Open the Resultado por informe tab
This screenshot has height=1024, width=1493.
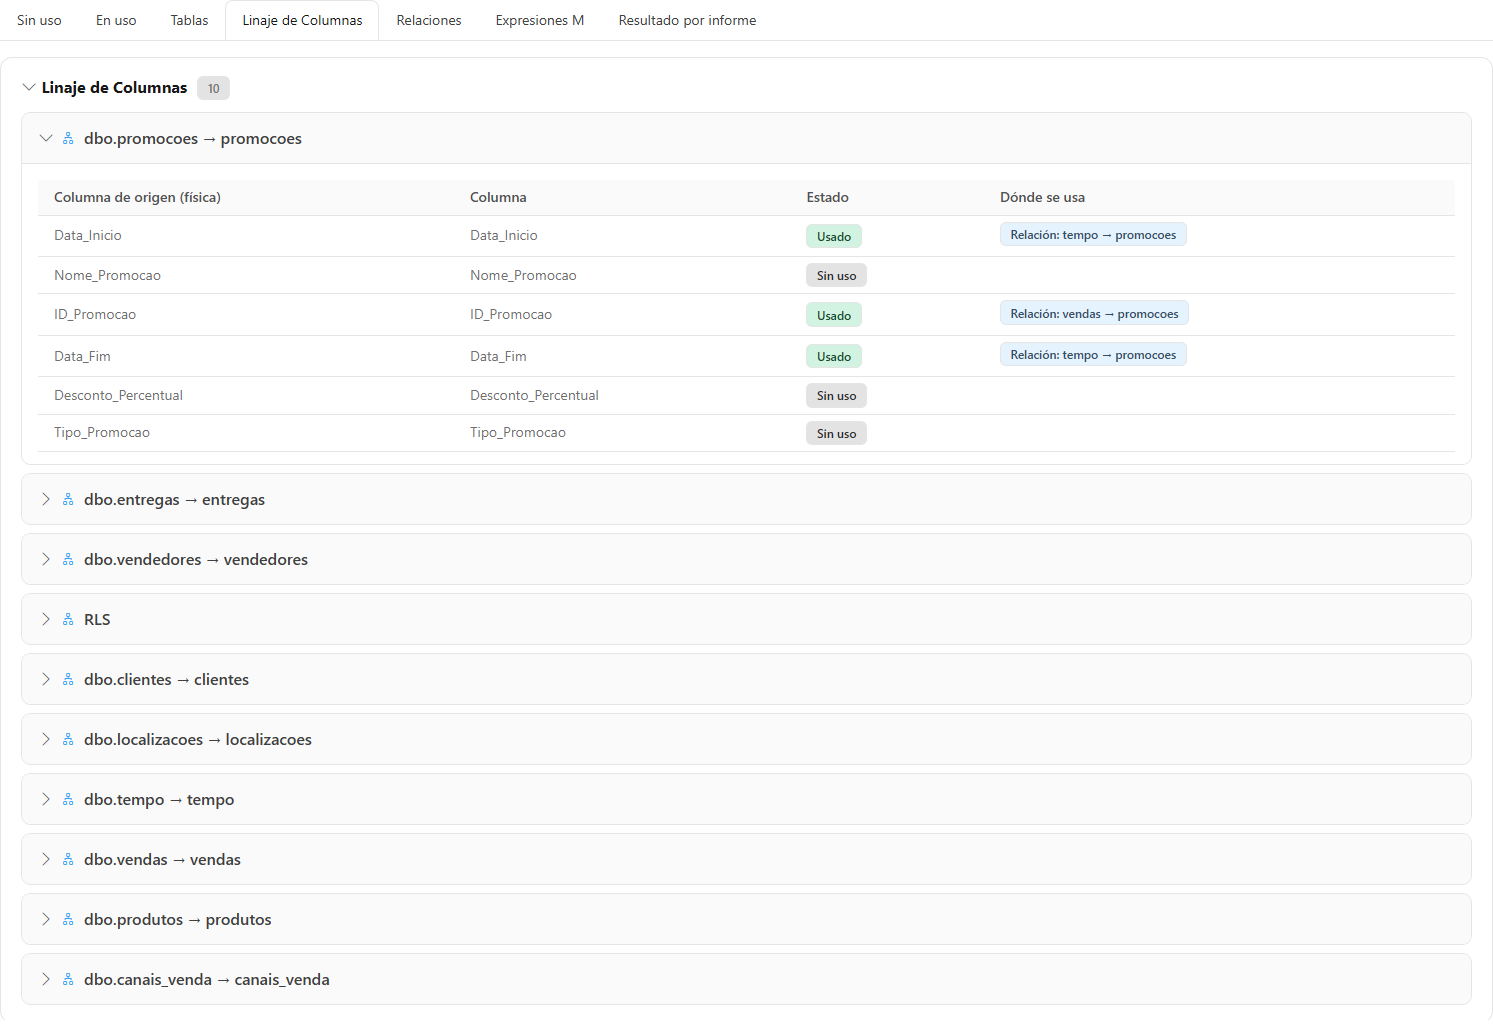coord(687,20)
